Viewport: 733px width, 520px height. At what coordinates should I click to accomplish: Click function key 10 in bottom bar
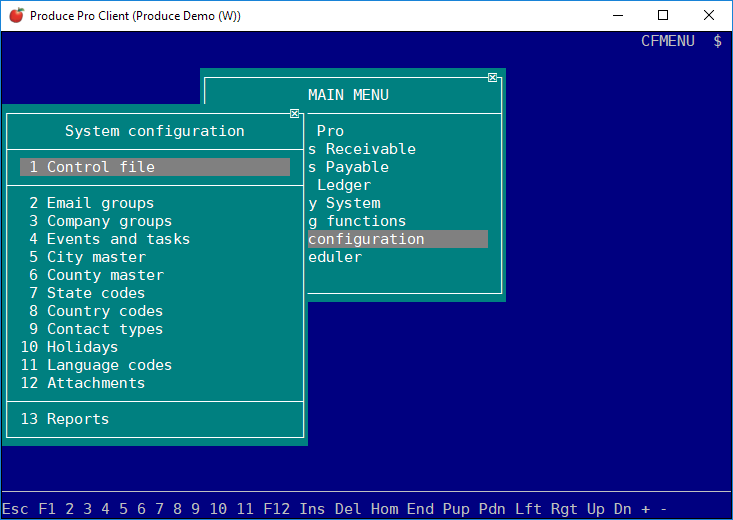[218, 509]
